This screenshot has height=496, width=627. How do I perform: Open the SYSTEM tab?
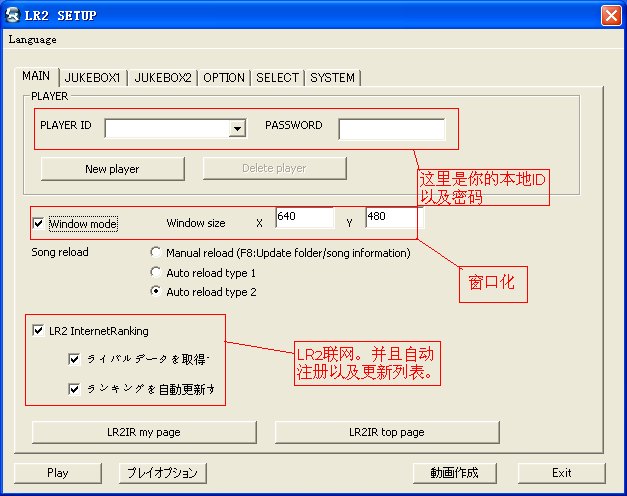(x=333, y=78)
